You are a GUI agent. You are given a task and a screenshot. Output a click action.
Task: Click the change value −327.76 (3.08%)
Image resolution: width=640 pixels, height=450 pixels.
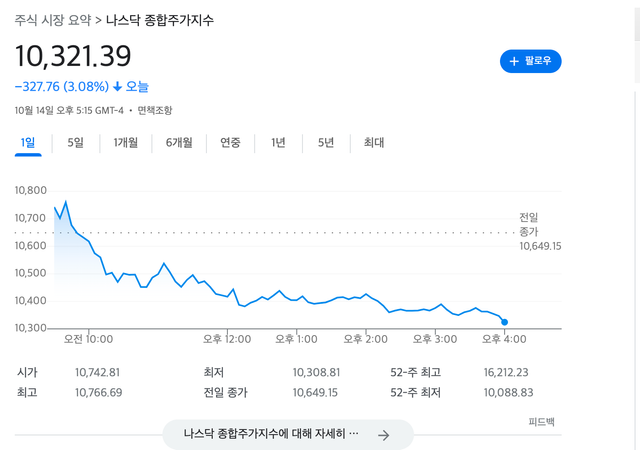pos(62,87)
